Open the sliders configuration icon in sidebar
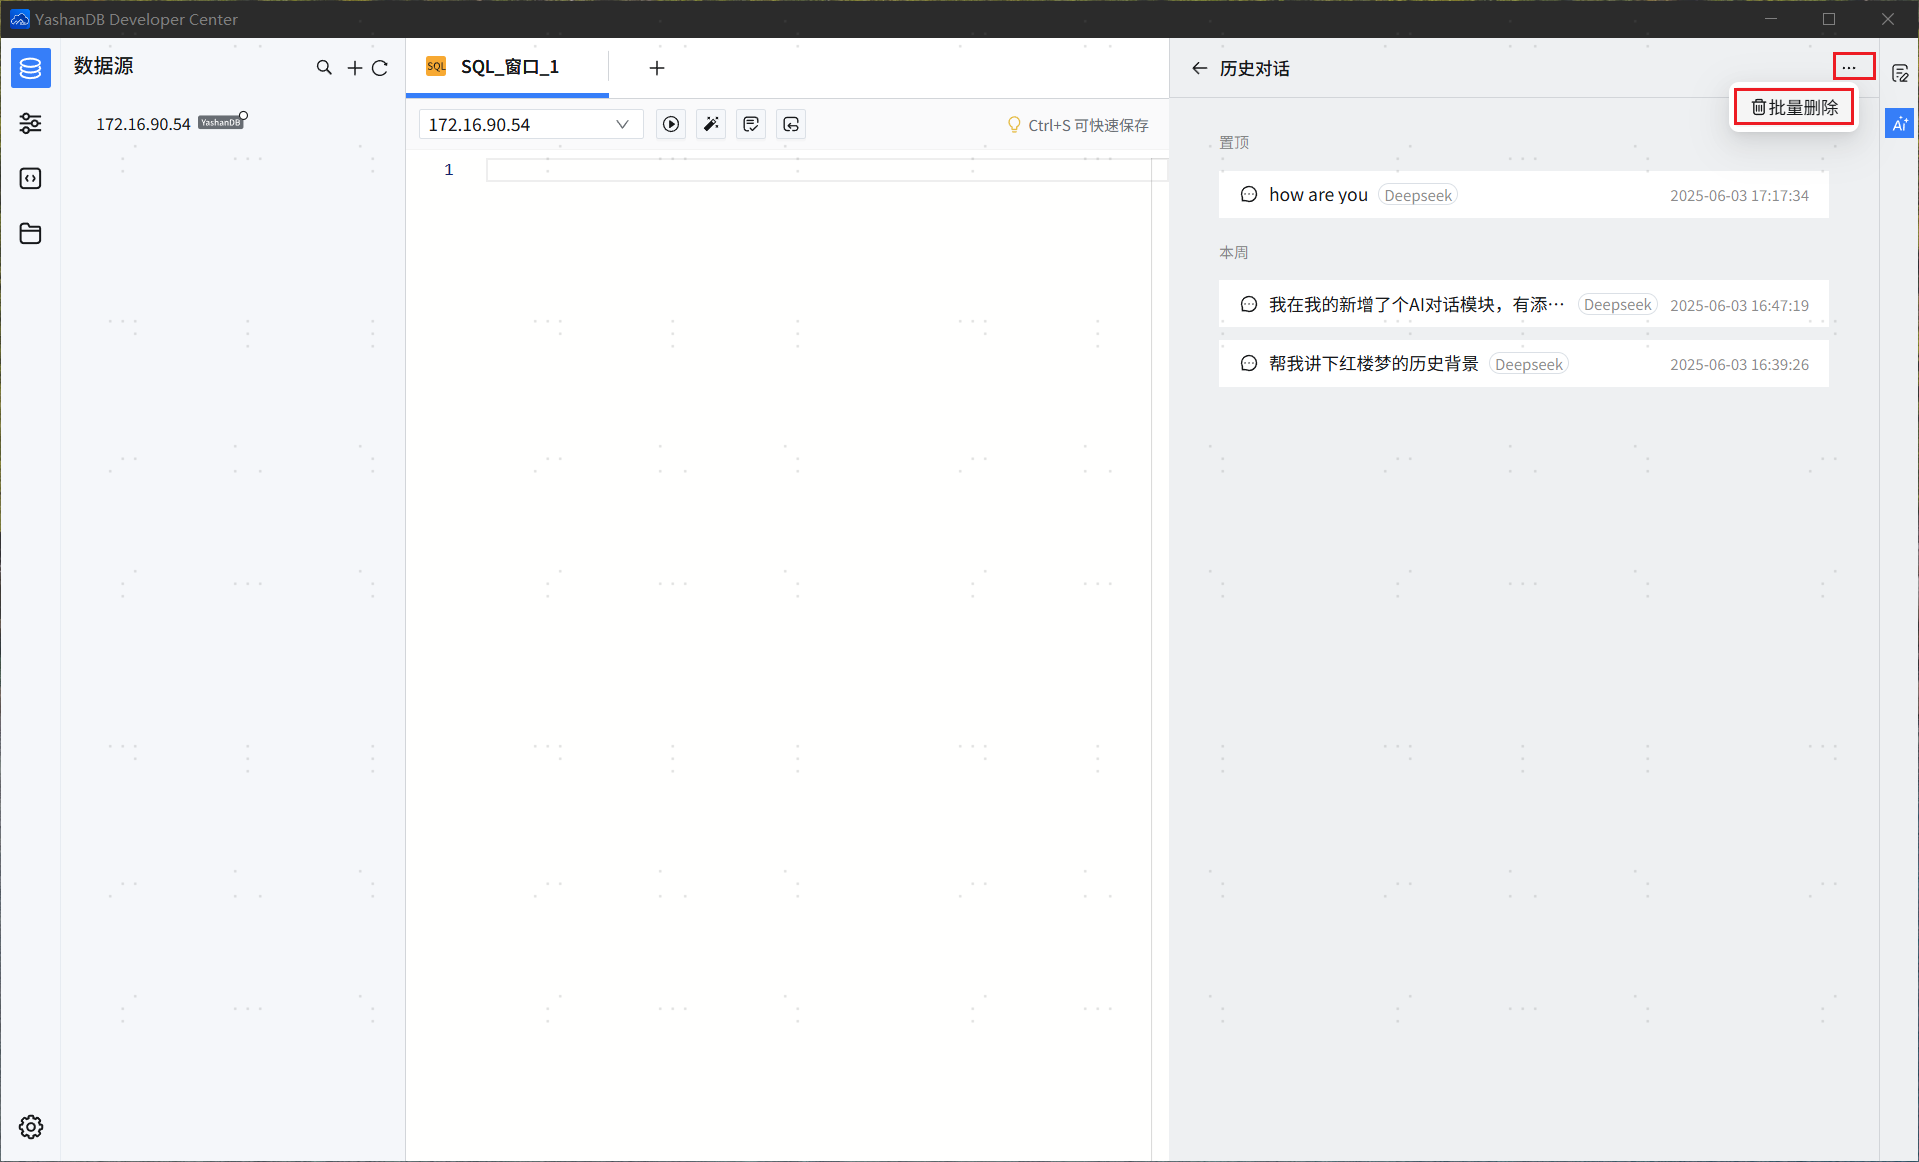This screenshot has width=1919, height=1162. (x=30, y=123)
